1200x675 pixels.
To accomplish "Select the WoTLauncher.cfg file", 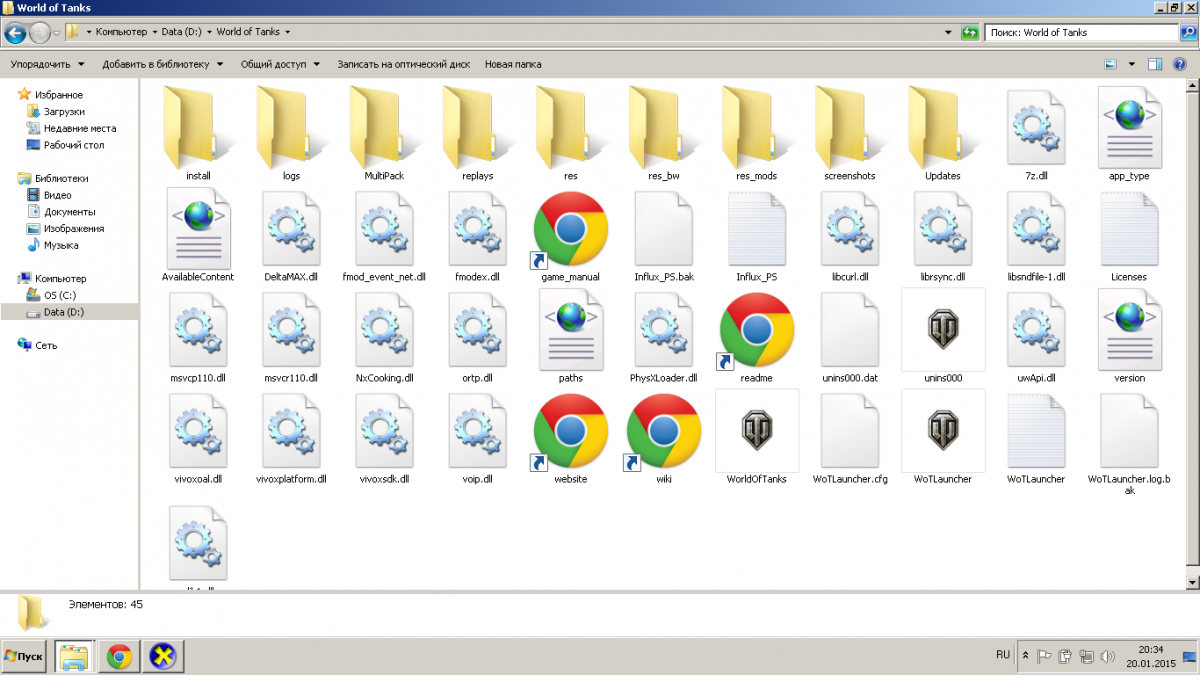I will pos(850,431).
